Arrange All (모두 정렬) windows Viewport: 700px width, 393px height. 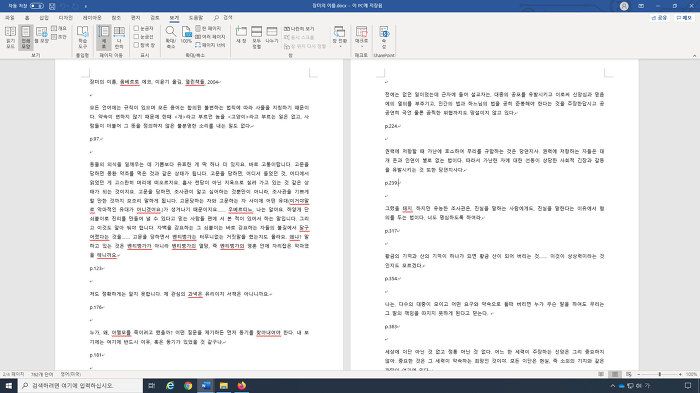tap(256, 37)
